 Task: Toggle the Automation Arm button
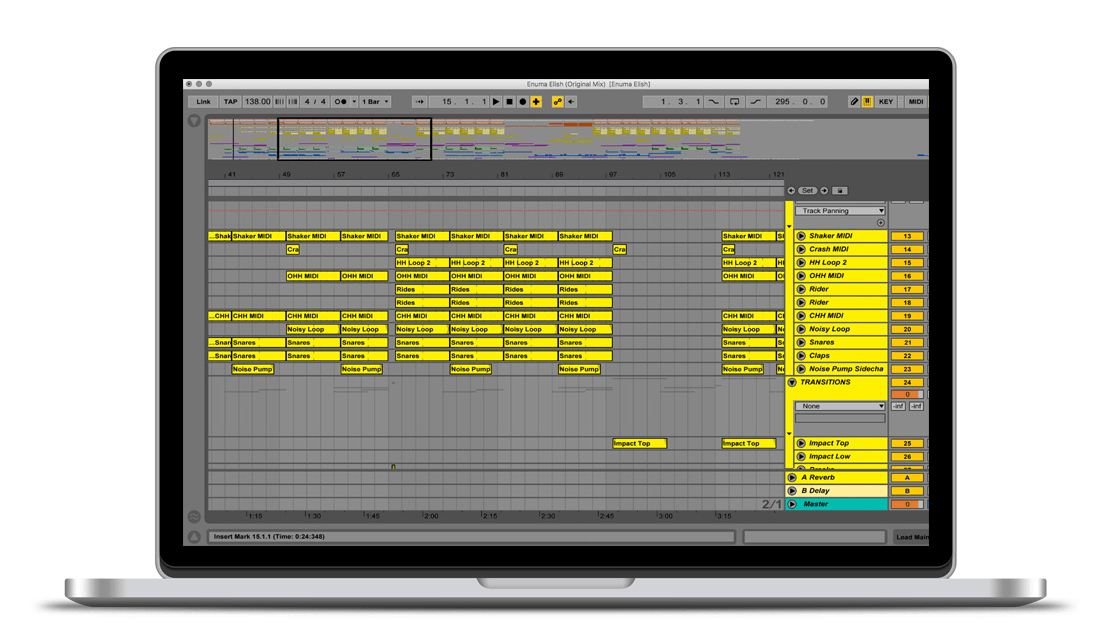pyautogui.click(x=558, y=102)
